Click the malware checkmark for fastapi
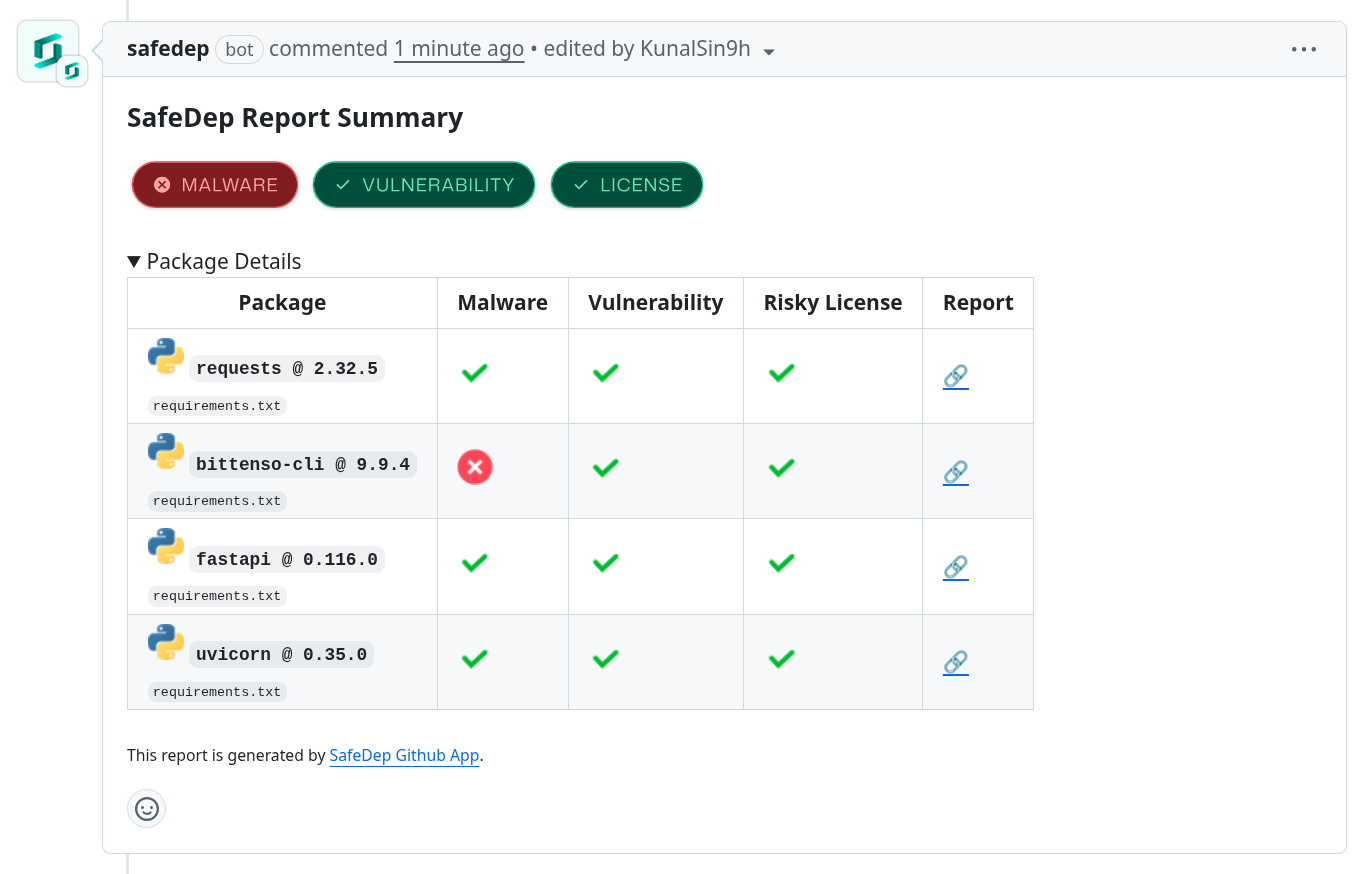This screenshot has height=874, width=1372. tap(475, 563)
